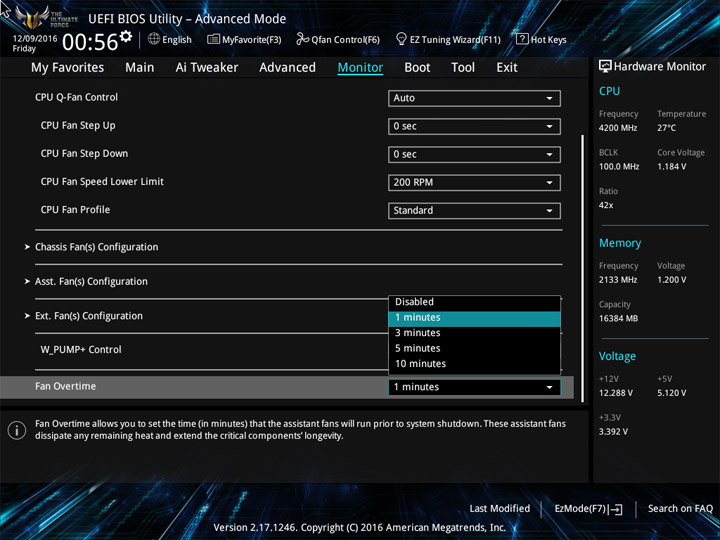
Task: Click CPU temperature 27°C value
Action: coord(667,128)
